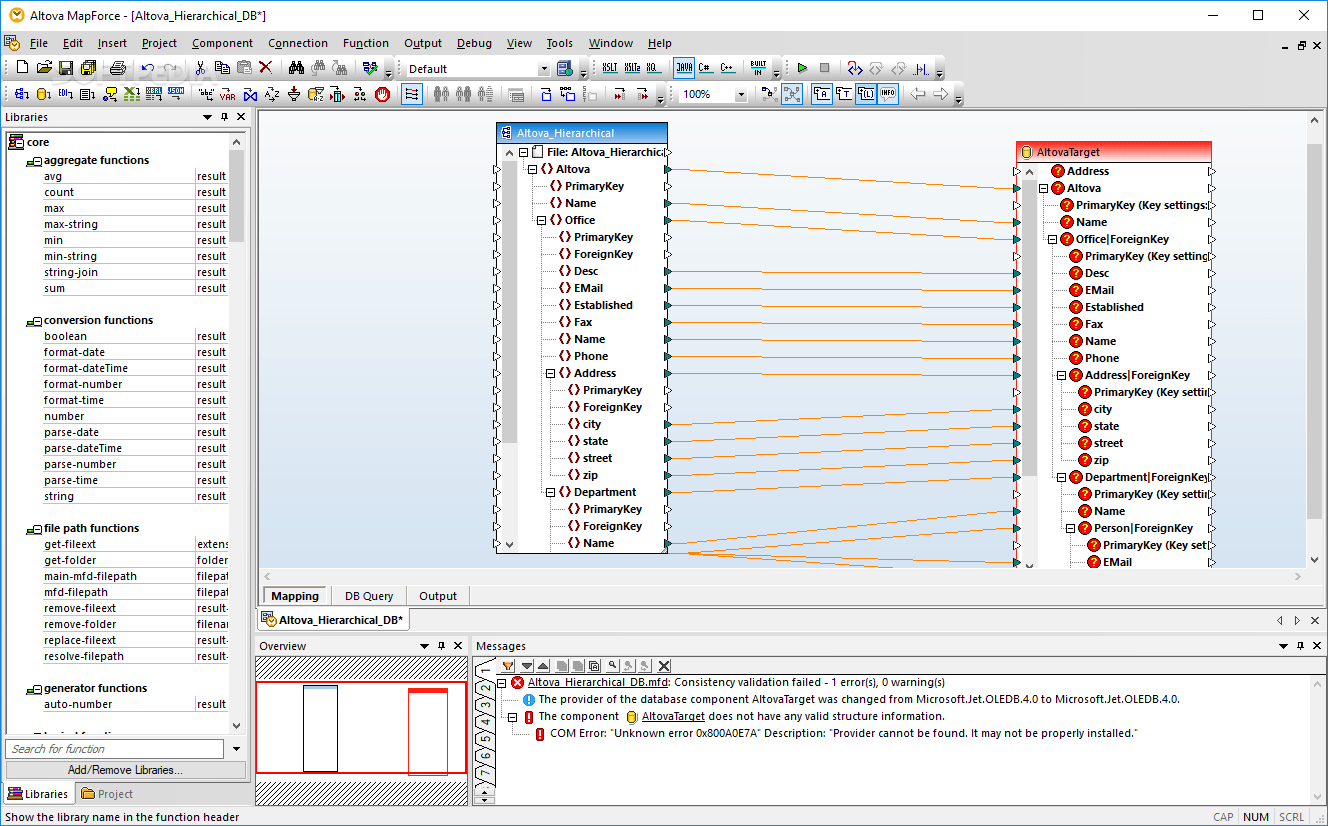Click the Add/Remove Libraries button
Image resolution: width=1328 pixels, height=826 pixels.
pyautogui.click(x=126, y=770)
